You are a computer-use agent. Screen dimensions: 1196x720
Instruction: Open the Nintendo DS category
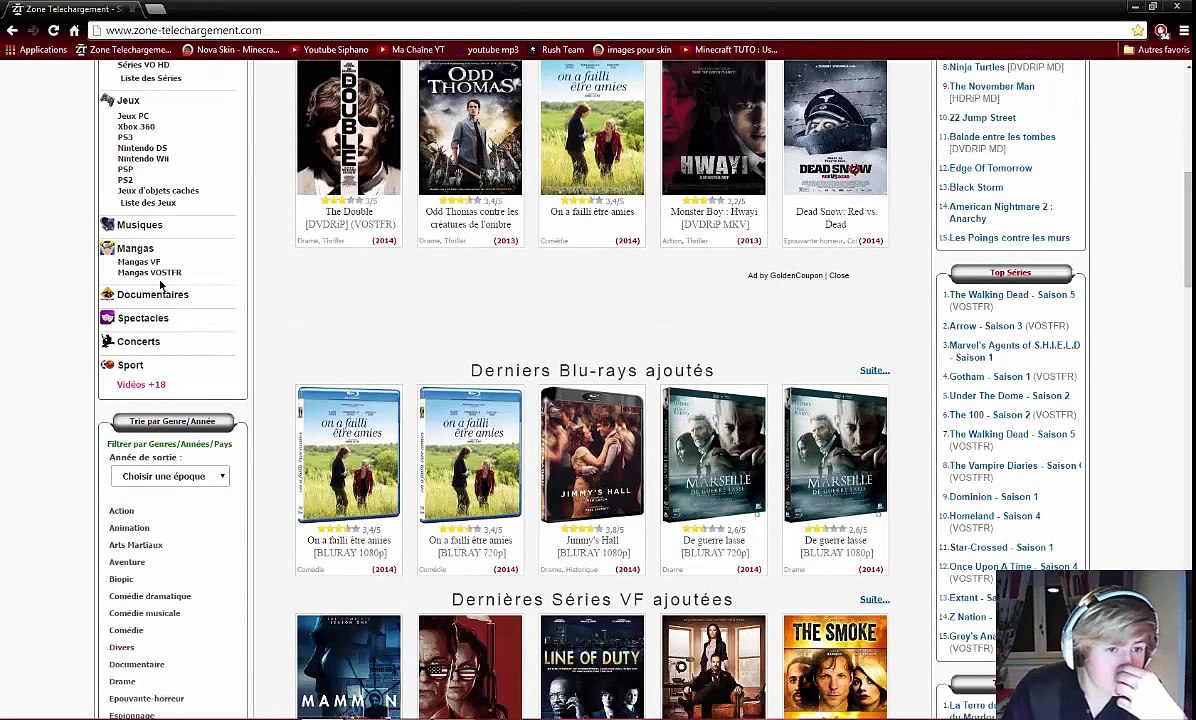(x=142, y=148)
